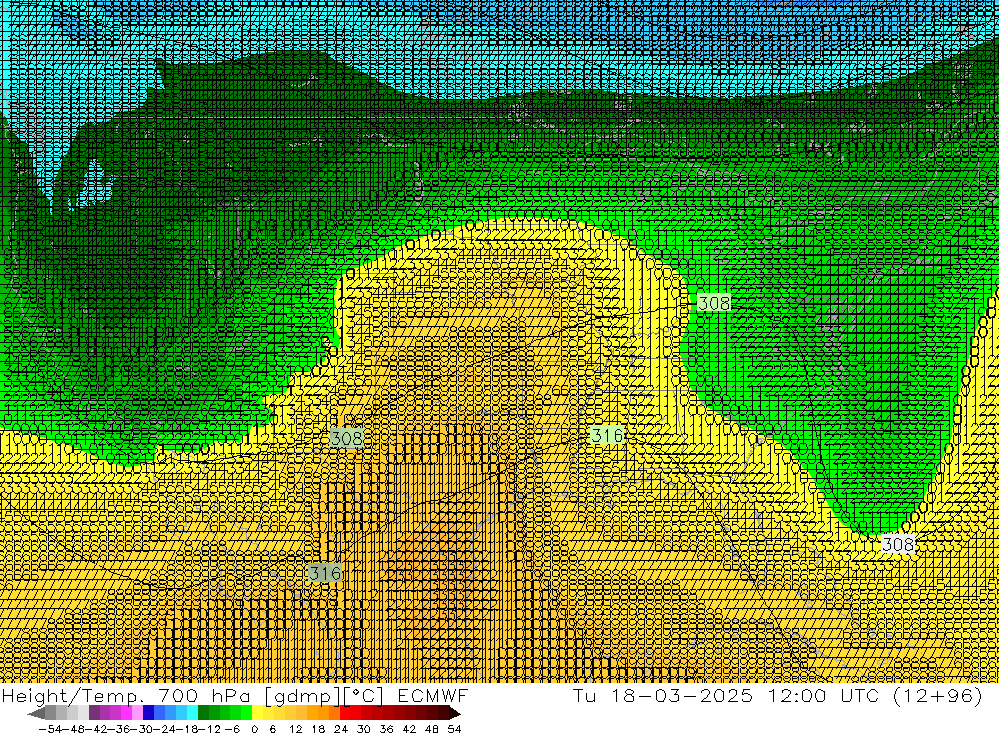Click the '[gdmp]' unit text
The image size is (1000, 733).
[x=304, y=695]
